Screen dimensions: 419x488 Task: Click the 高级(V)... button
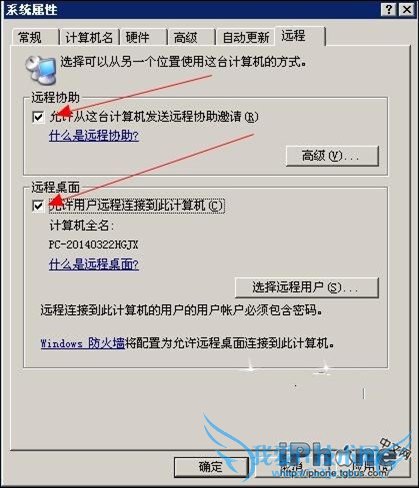point(332,156)
